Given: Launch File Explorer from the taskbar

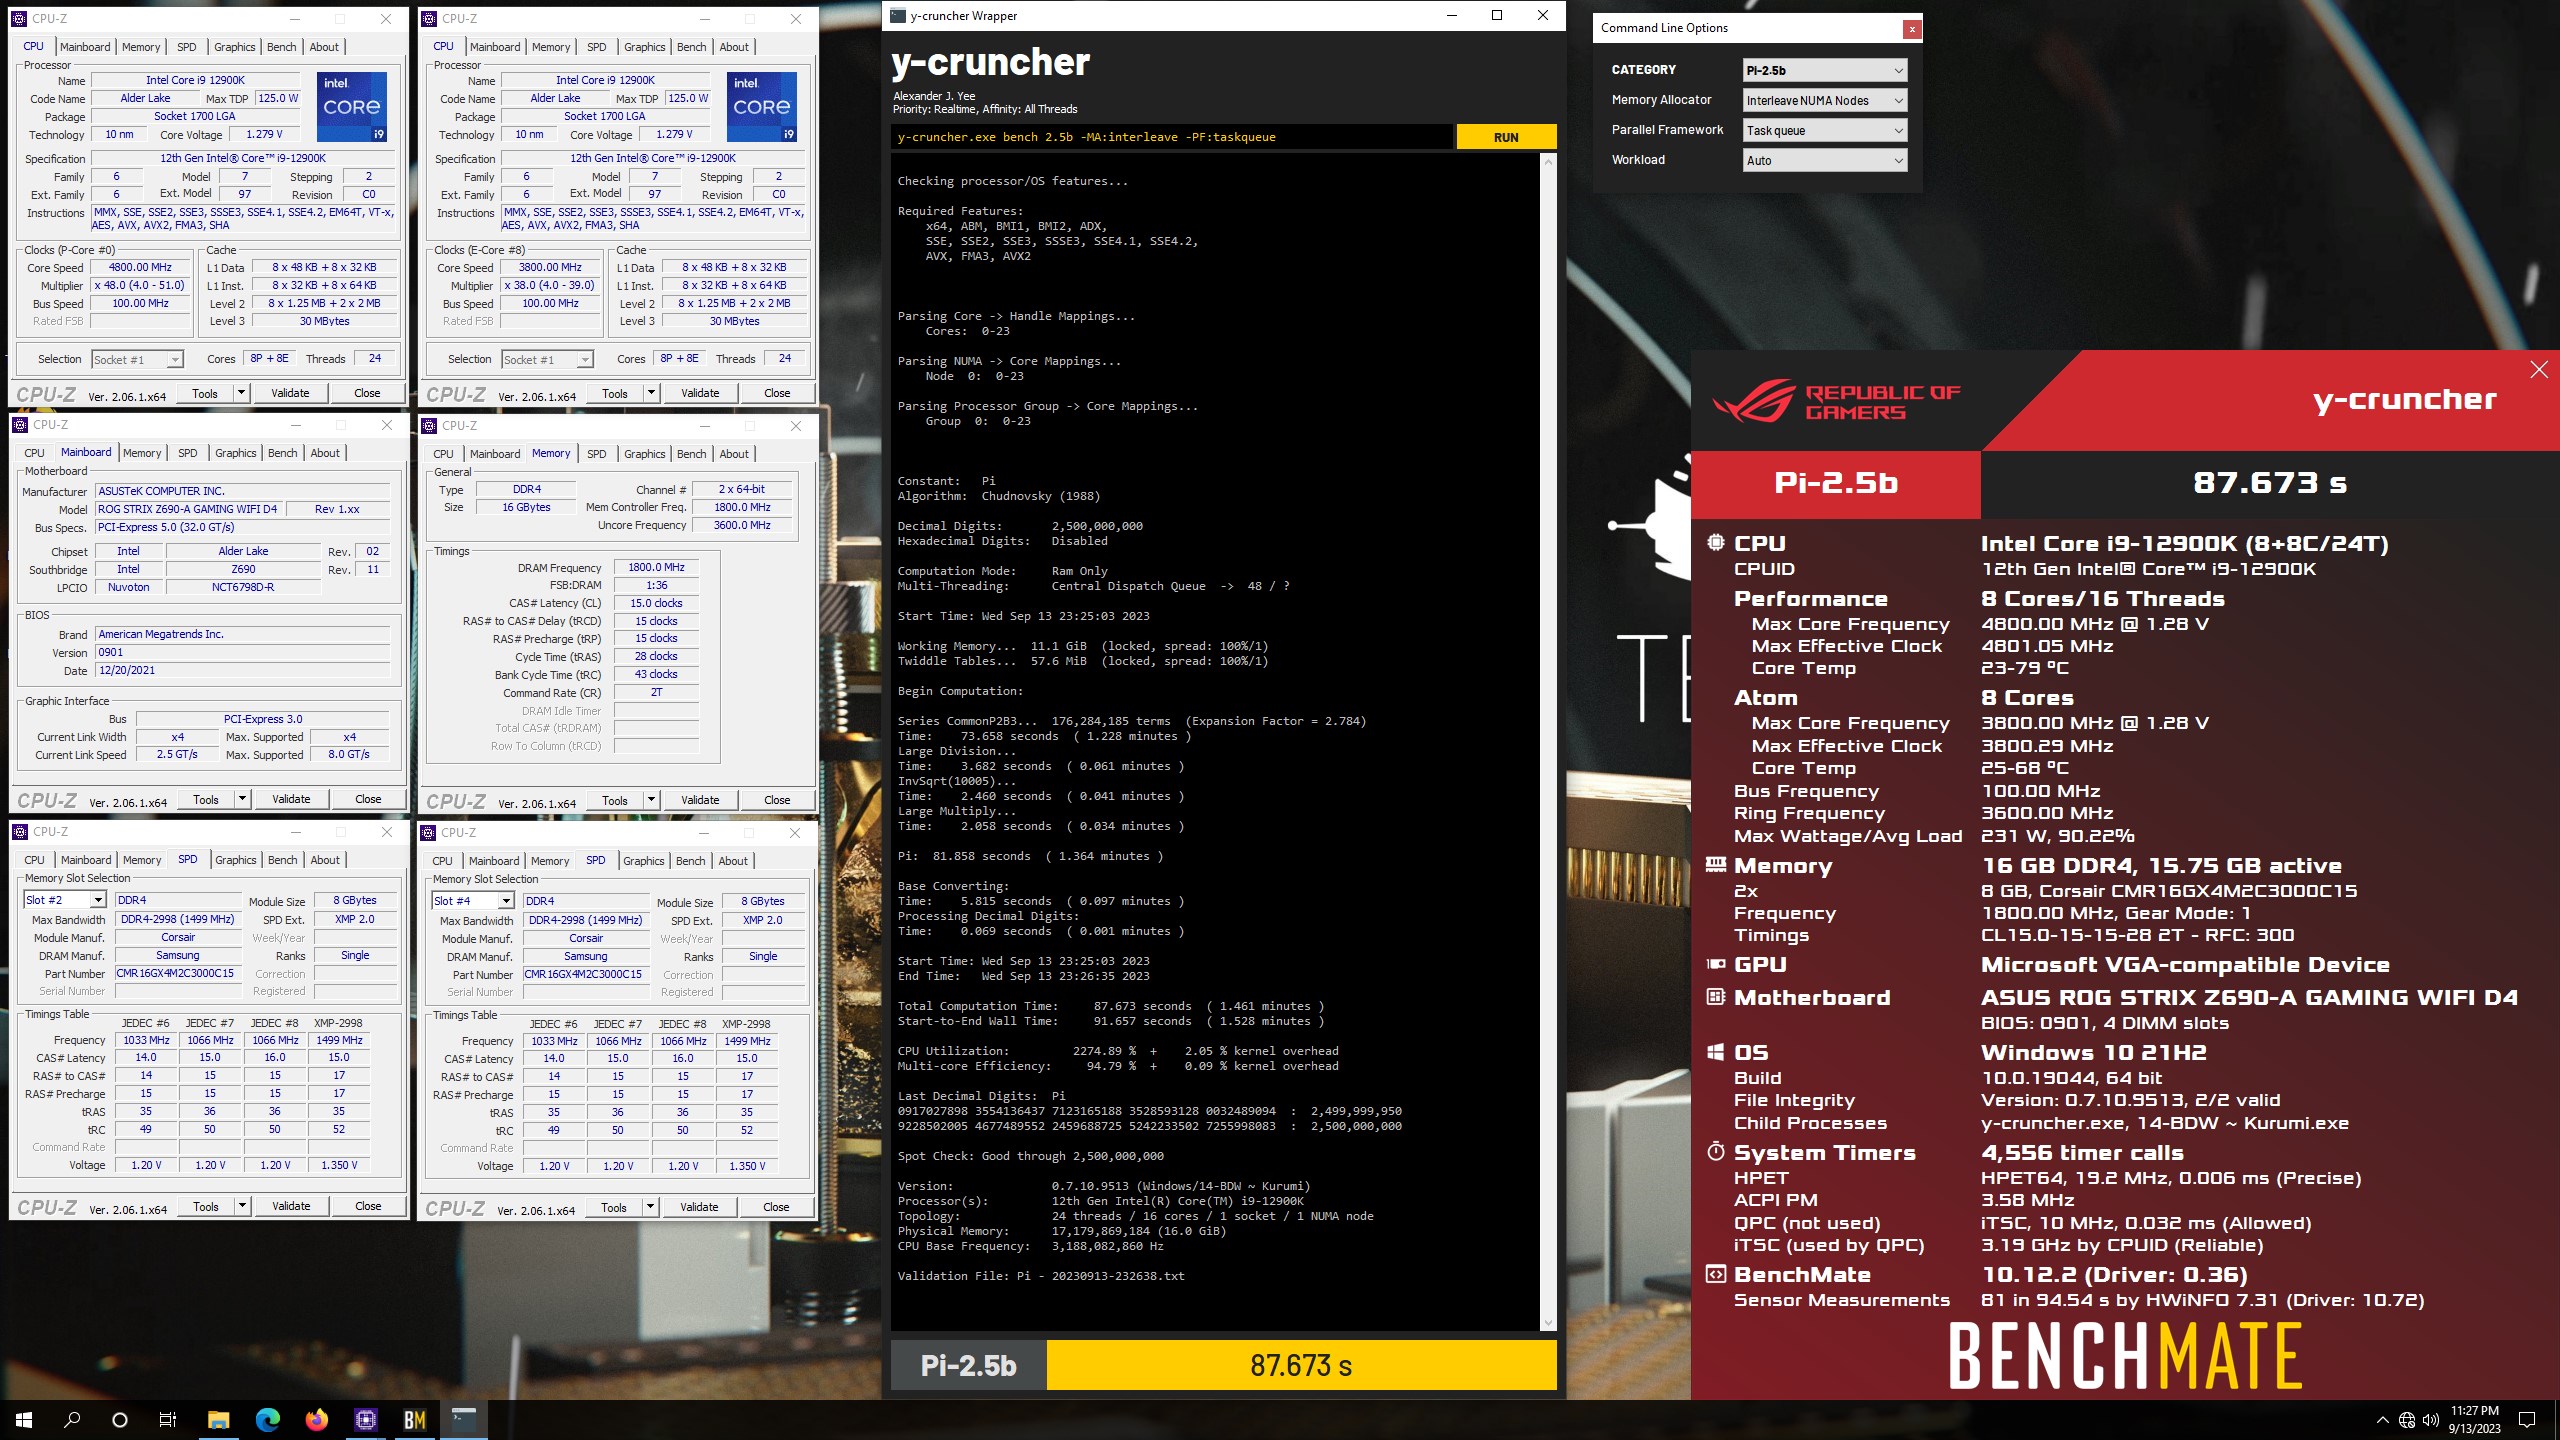Looking at the screenshot, I should point(218,1419).
